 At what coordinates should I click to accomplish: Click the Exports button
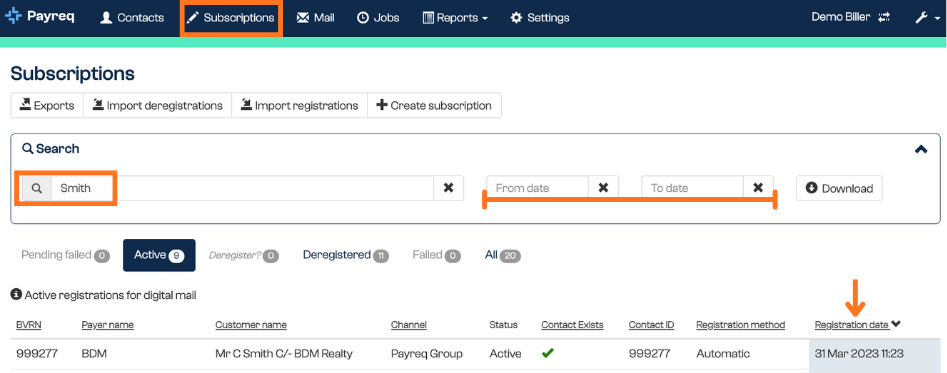tap(47, 105)
